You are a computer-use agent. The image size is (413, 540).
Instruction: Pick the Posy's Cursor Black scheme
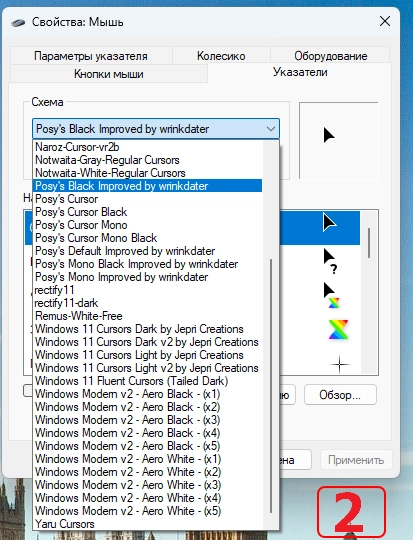[x=147, y=212]
